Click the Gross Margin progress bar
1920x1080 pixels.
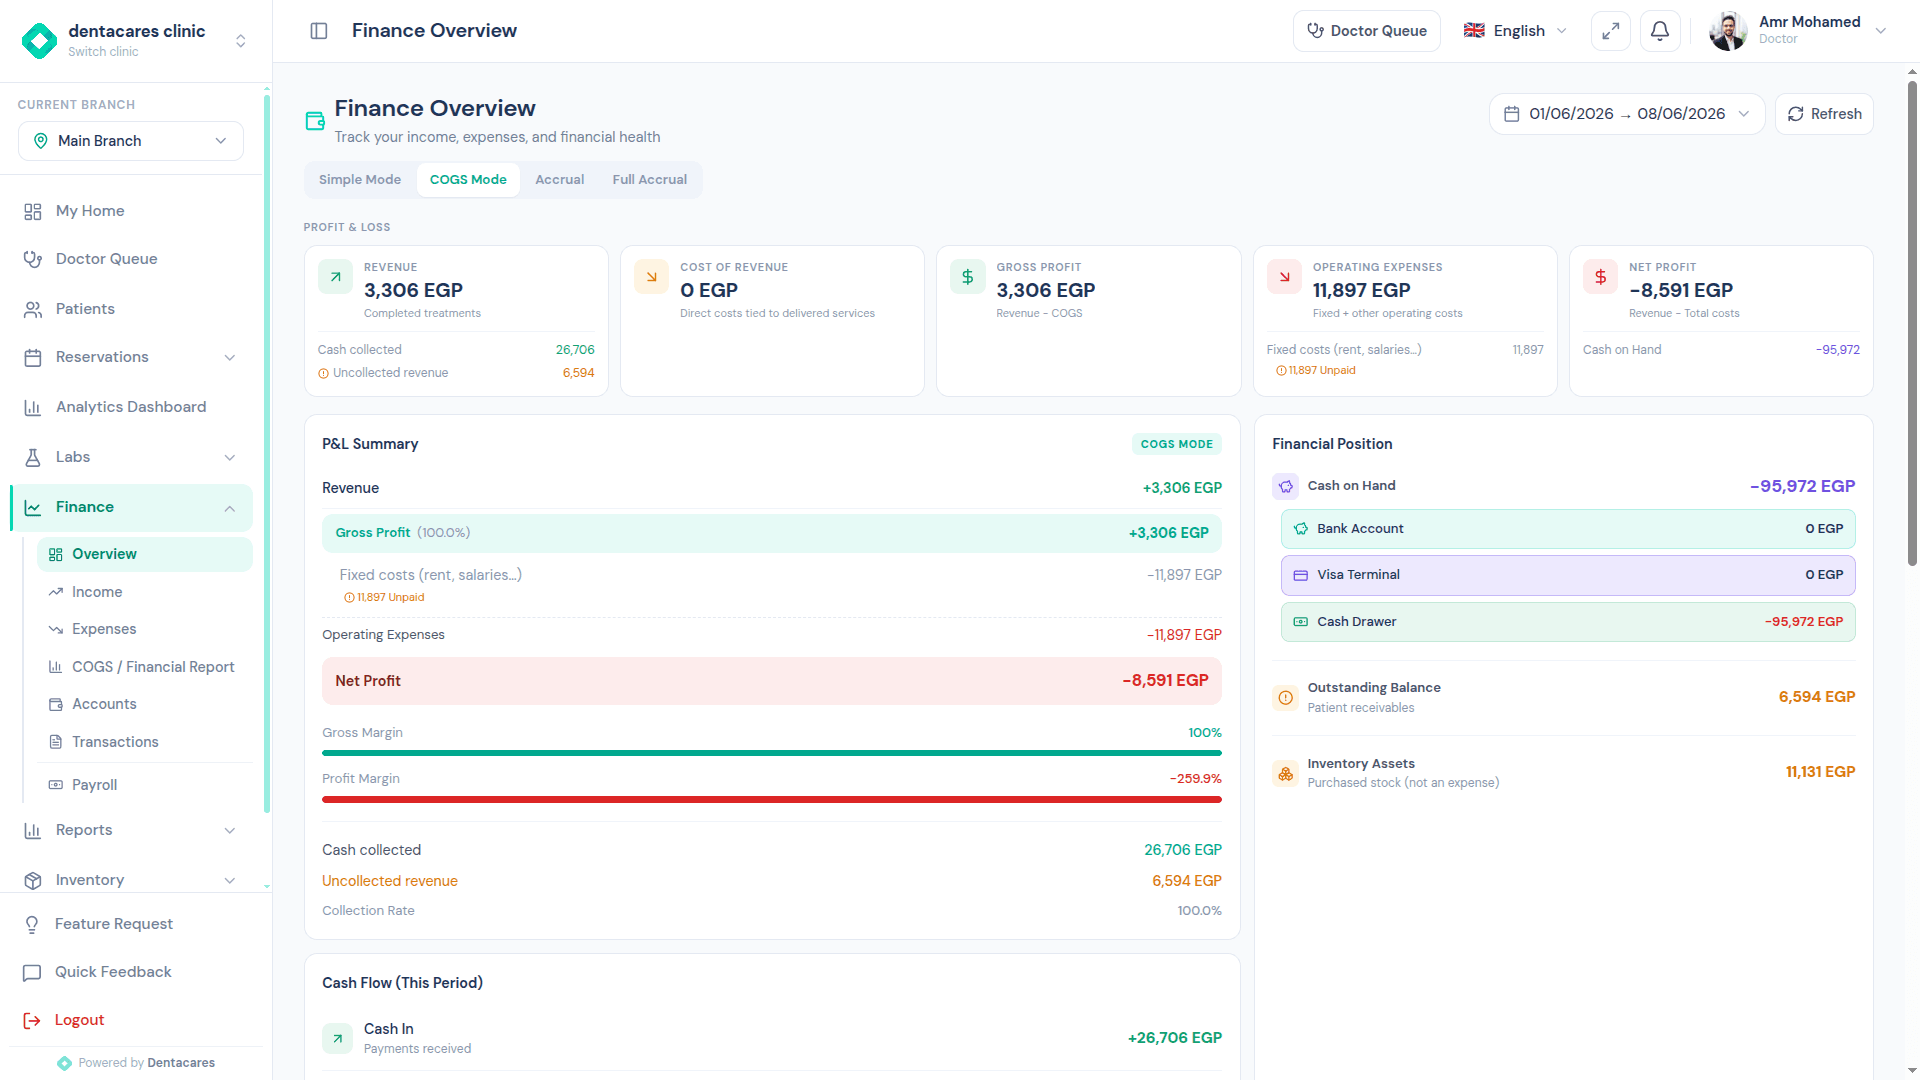(771, 753)
